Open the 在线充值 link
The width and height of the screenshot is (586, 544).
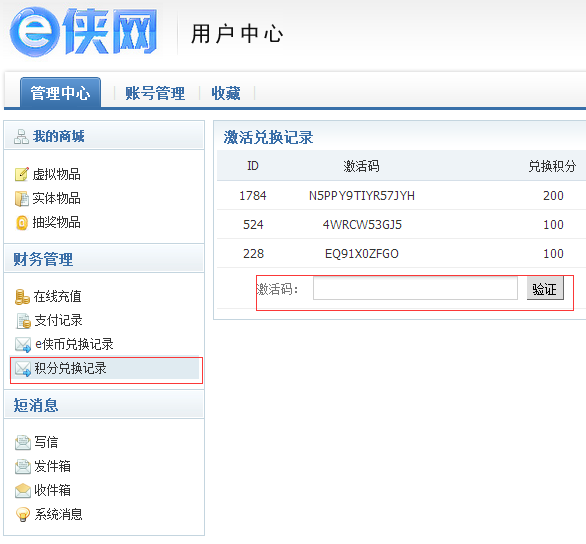(x=57, y=297)
